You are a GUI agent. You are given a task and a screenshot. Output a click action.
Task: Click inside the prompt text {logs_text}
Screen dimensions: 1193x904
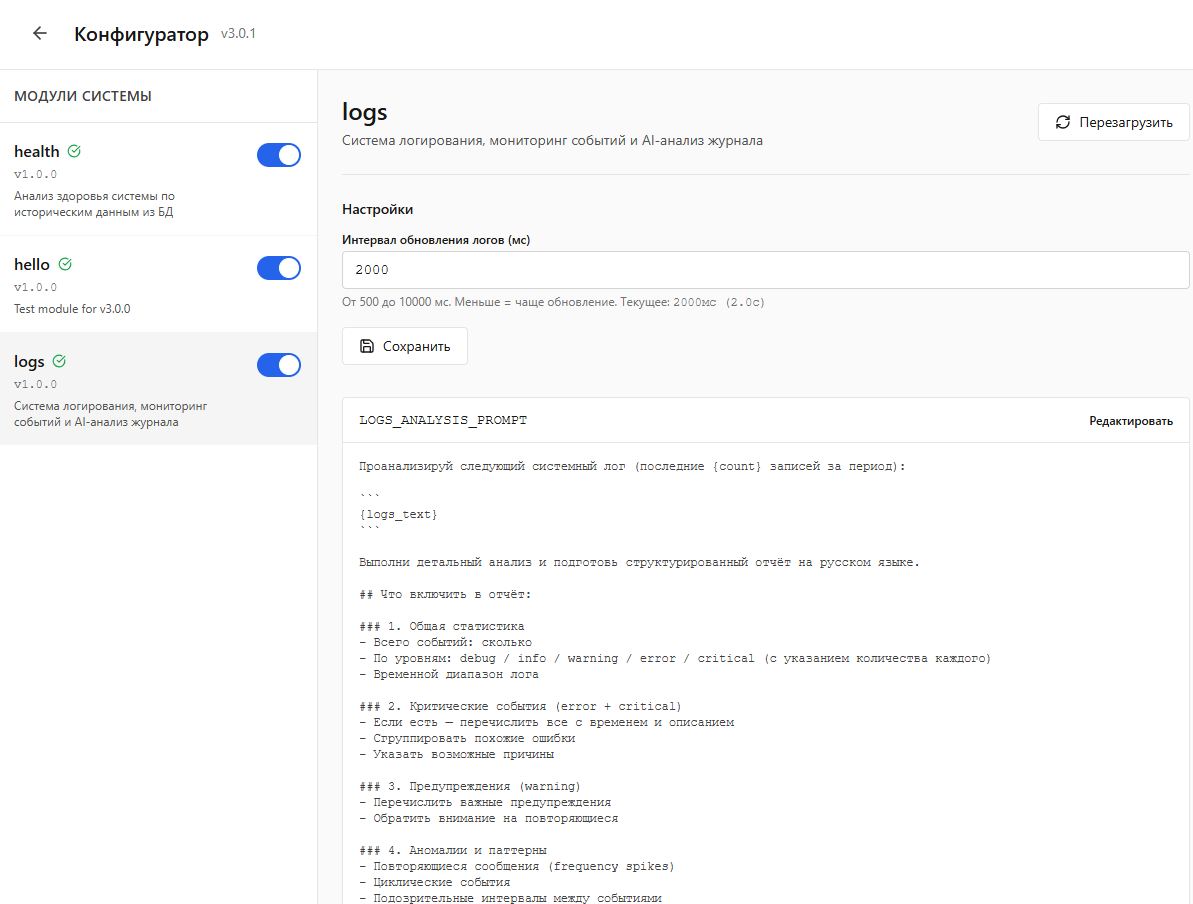click(x=398, y=514)
